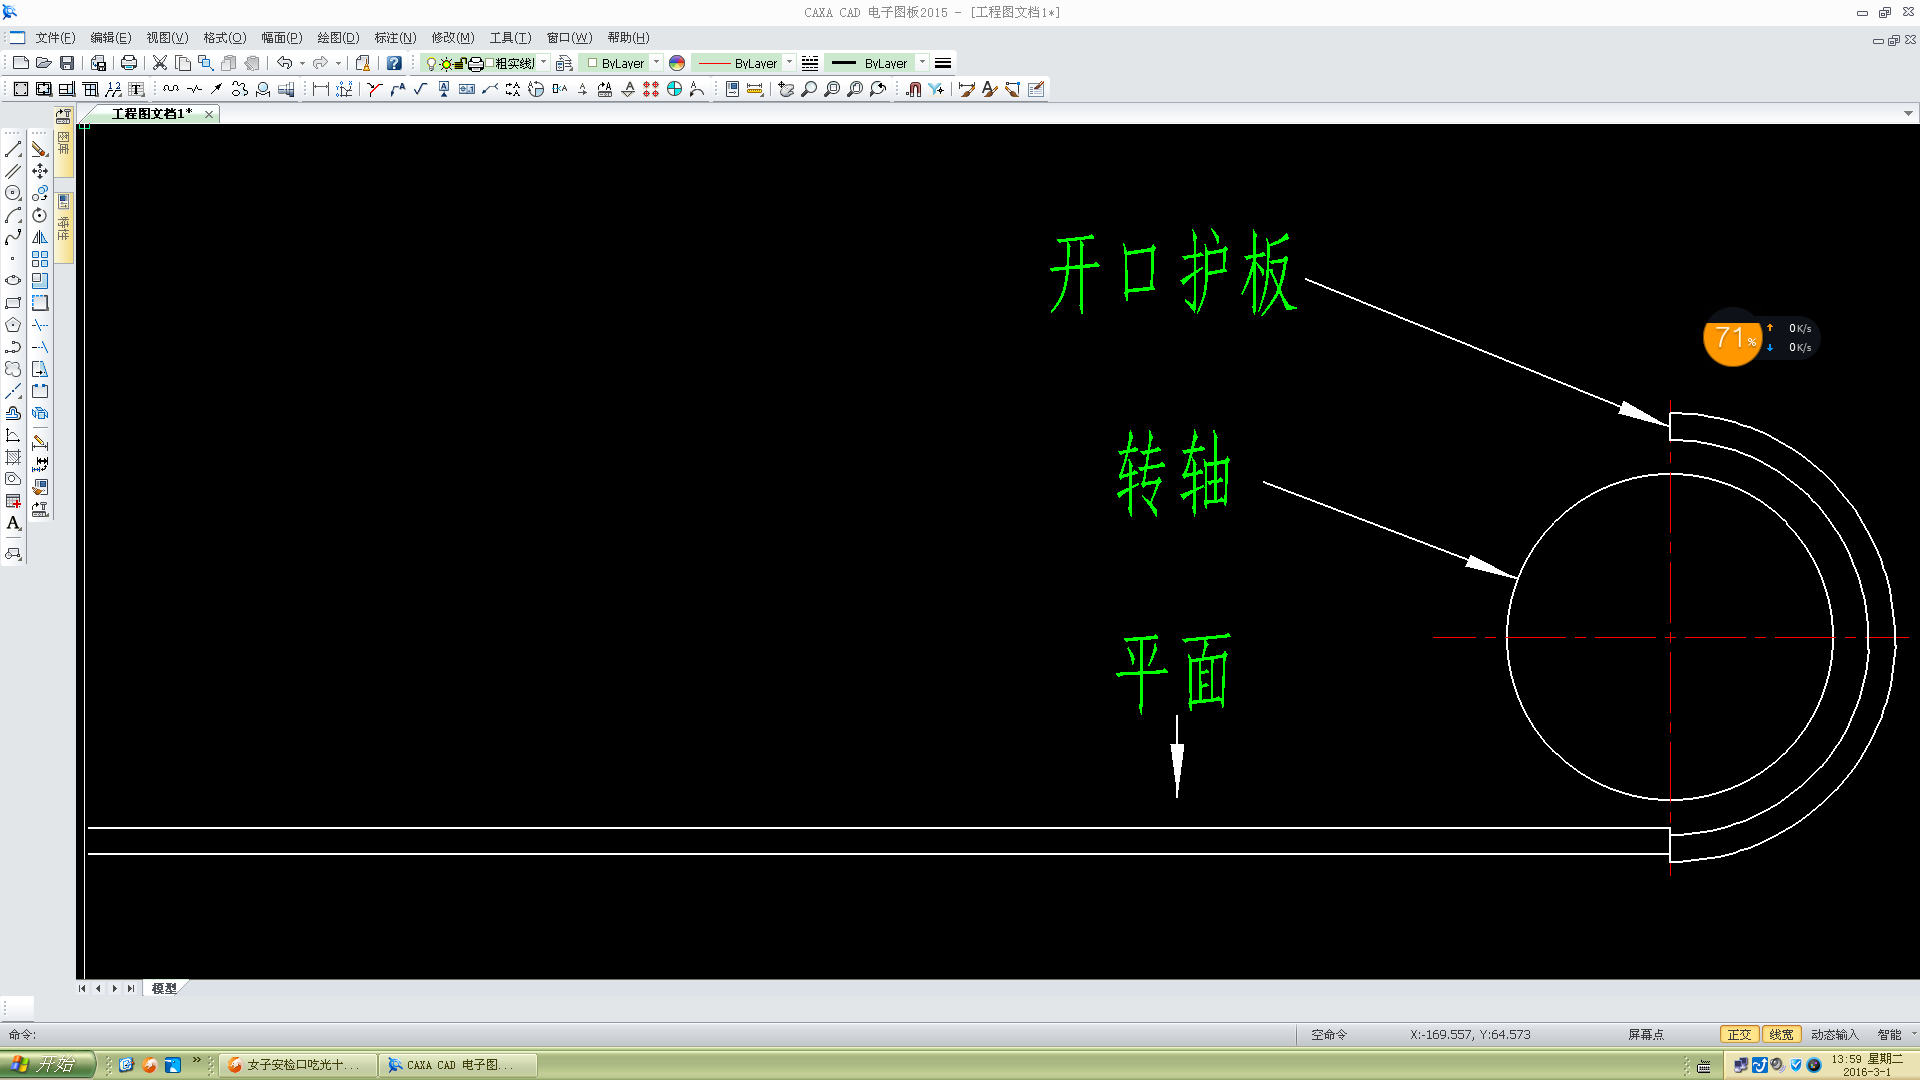Open the 特性 properties side tab

64,228
